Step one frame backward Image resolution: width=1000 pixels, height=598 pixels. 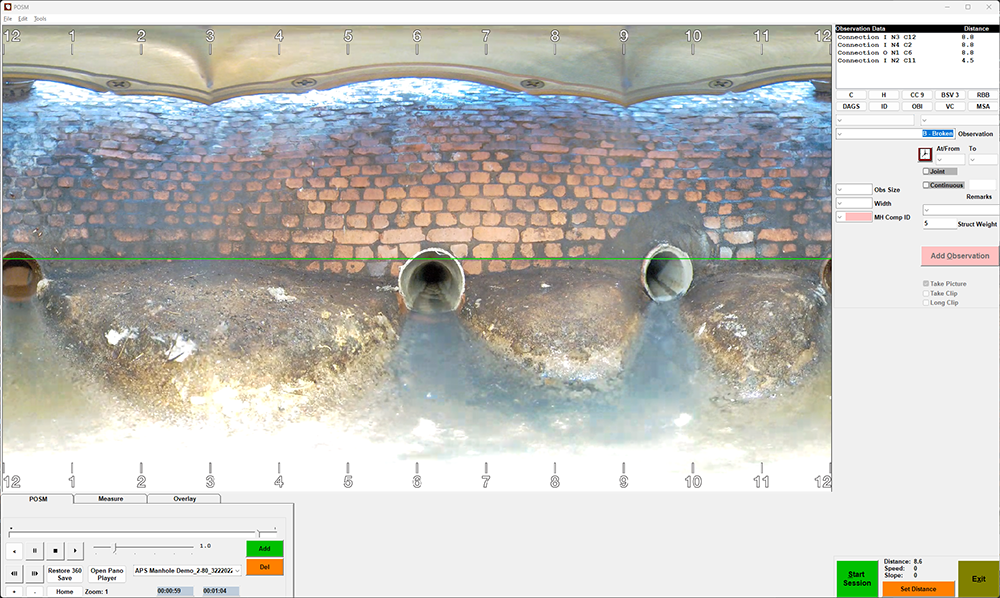tap(14, 573)
